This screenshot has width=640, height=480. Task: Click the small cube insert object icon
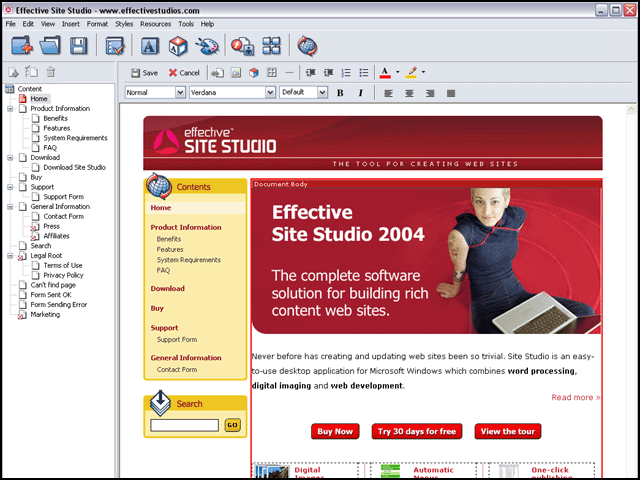pos(254,73)
